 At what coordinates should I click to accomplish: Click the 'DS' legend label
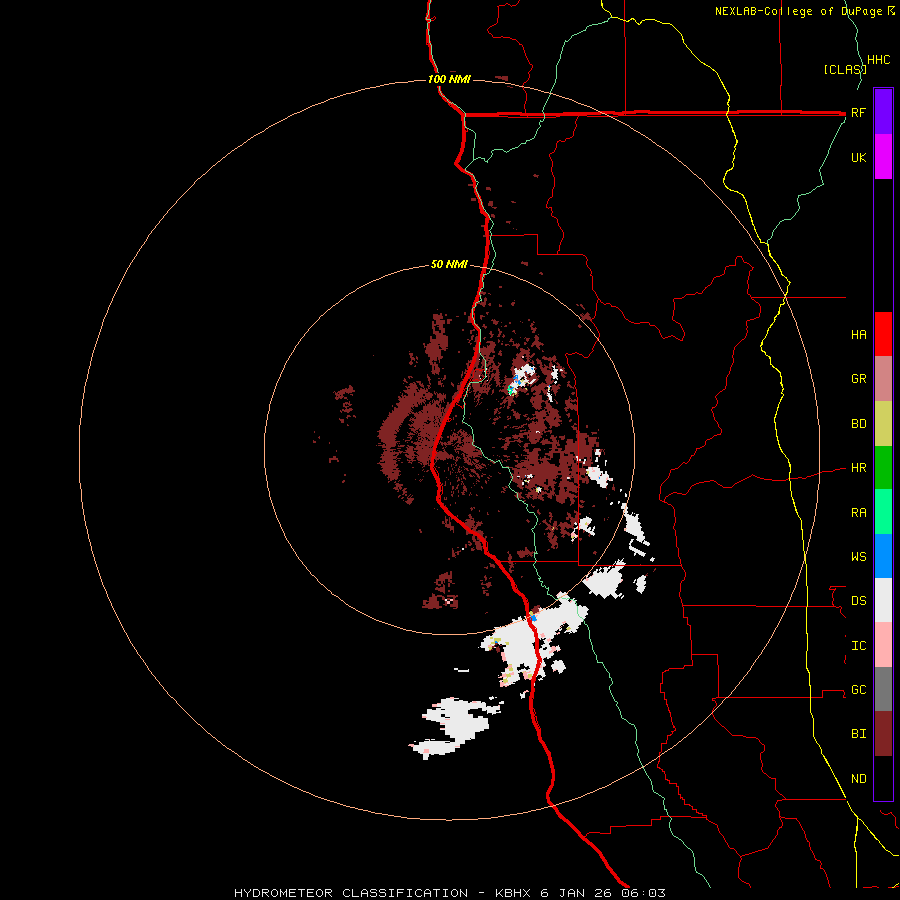coord(858,601)
